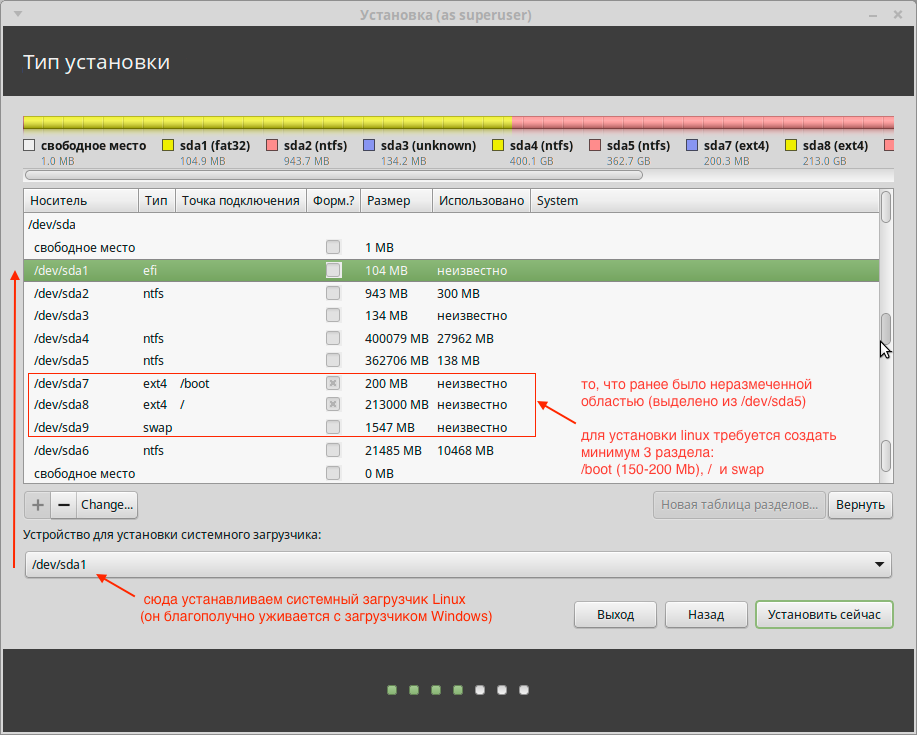Image resolution: width=917 pixels, height=735 pixels.
Task: Click the minus remove partition button
Action: click(x=64, y=505)
